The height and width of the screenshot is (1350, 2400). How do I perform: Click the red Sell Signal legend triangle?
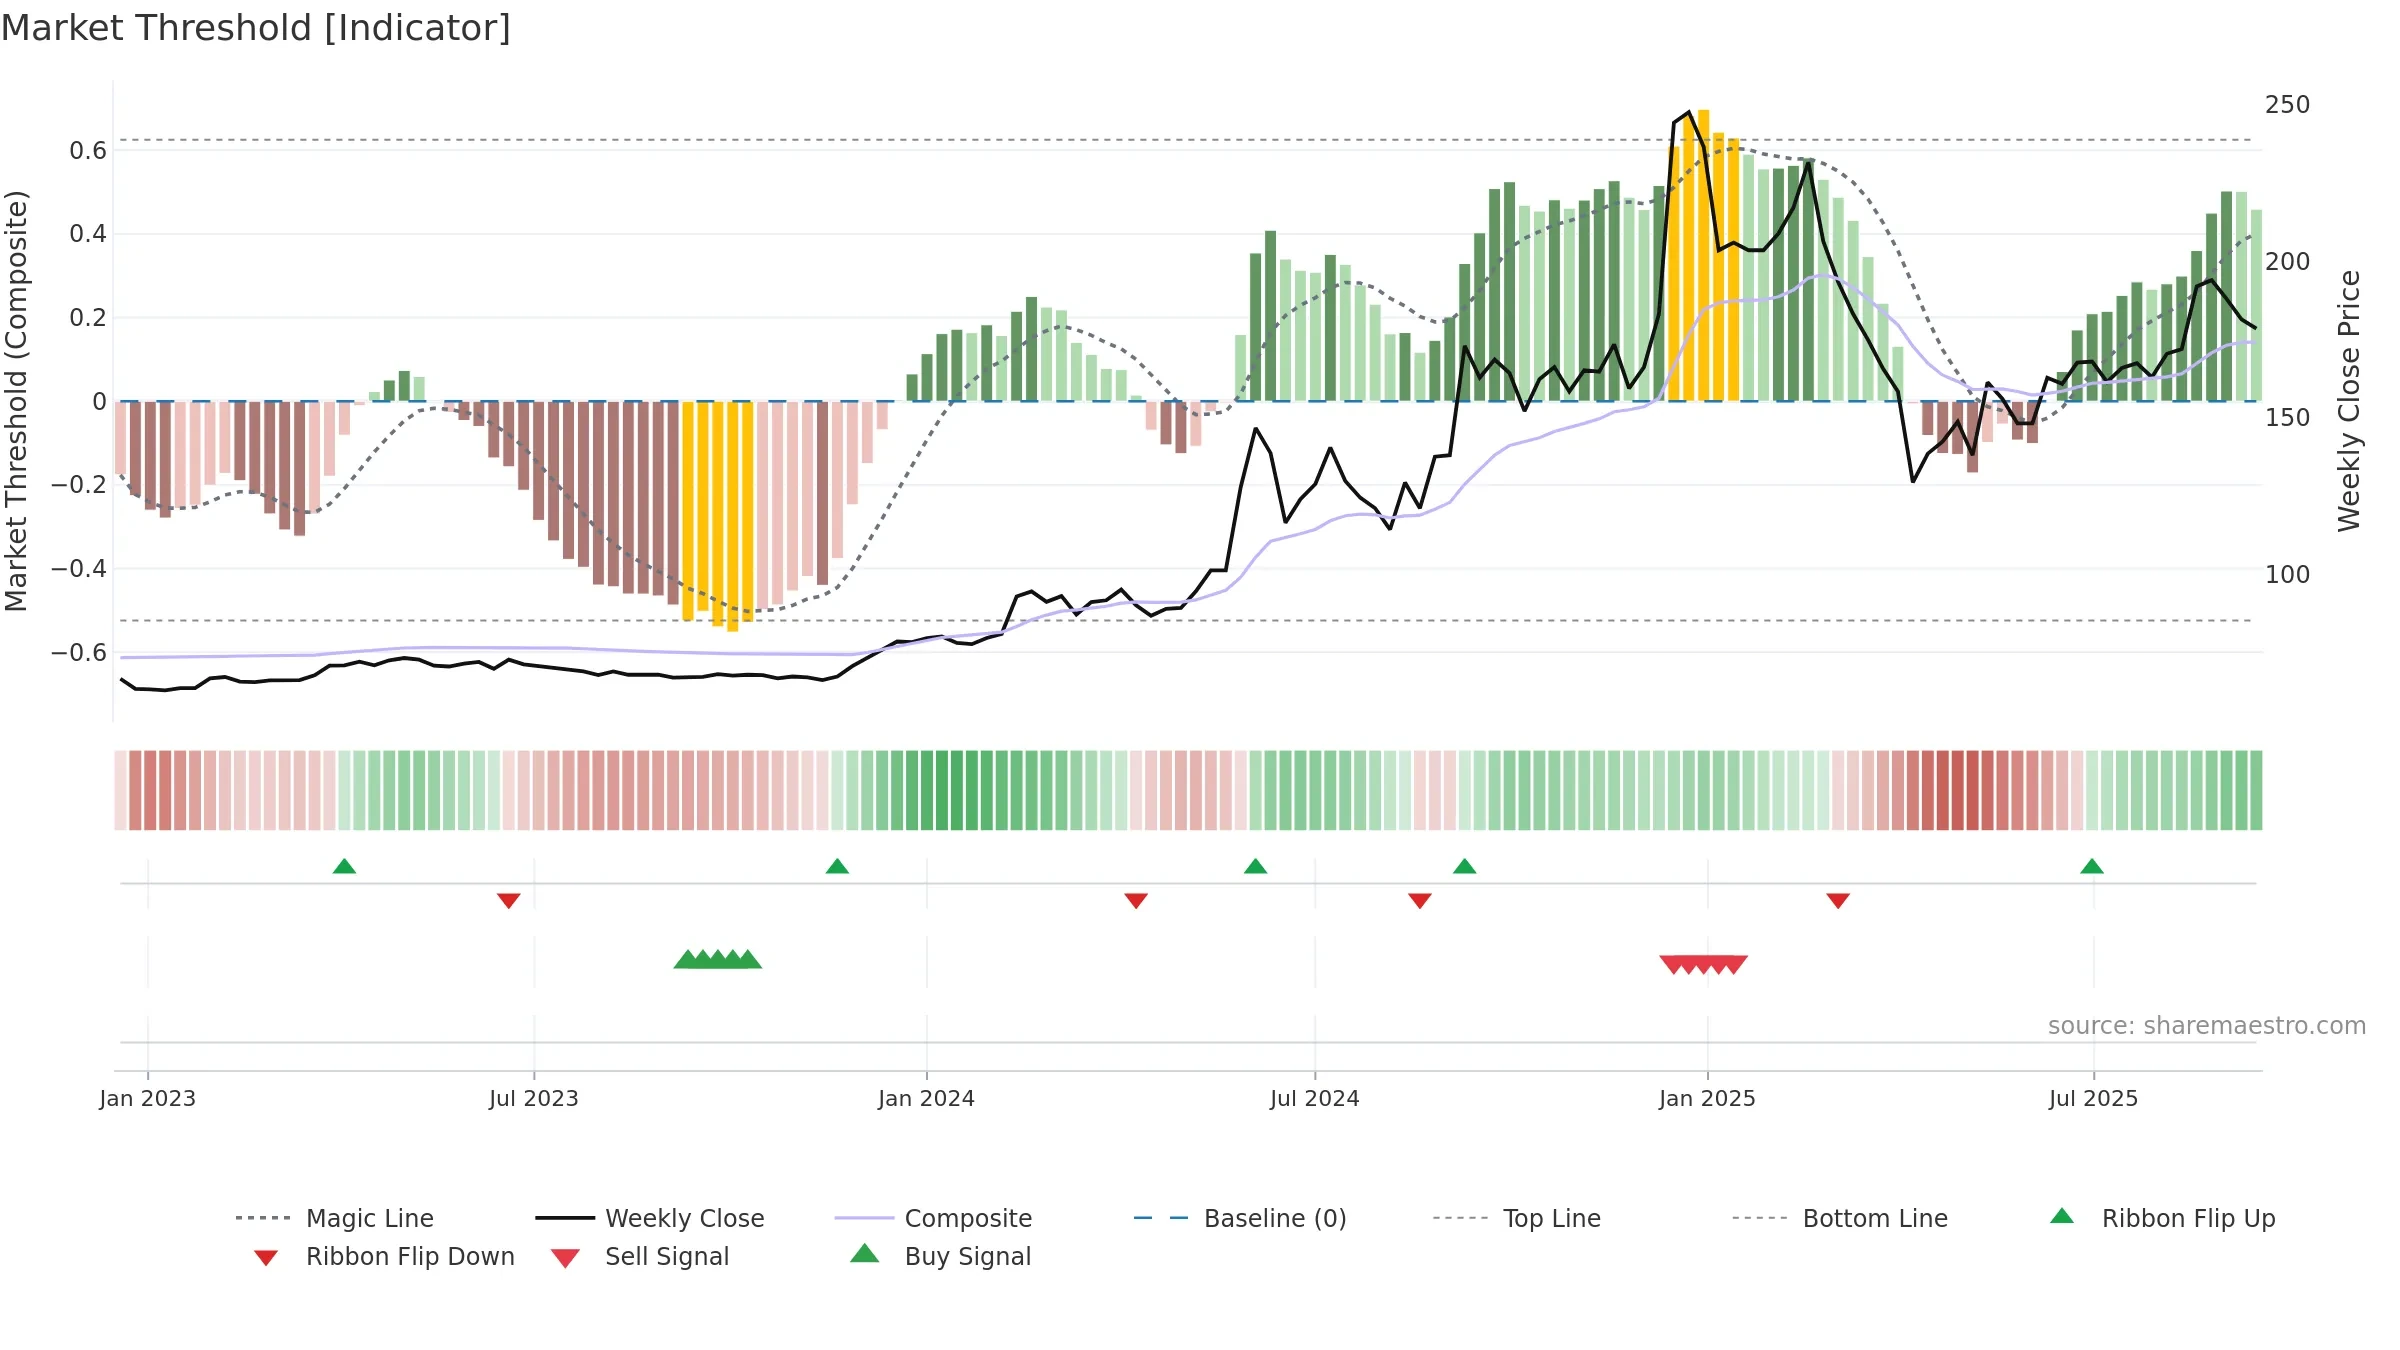565,1258
